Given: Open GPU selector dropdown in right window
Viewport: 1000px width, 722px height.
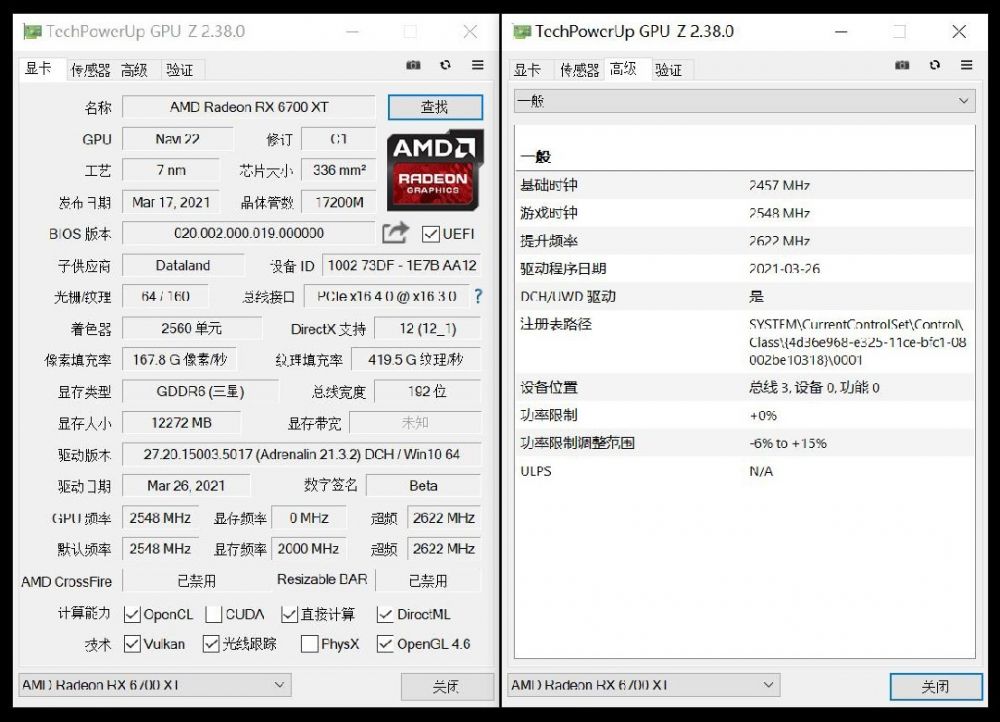Looking at the screenshot, I should [643, 685].
